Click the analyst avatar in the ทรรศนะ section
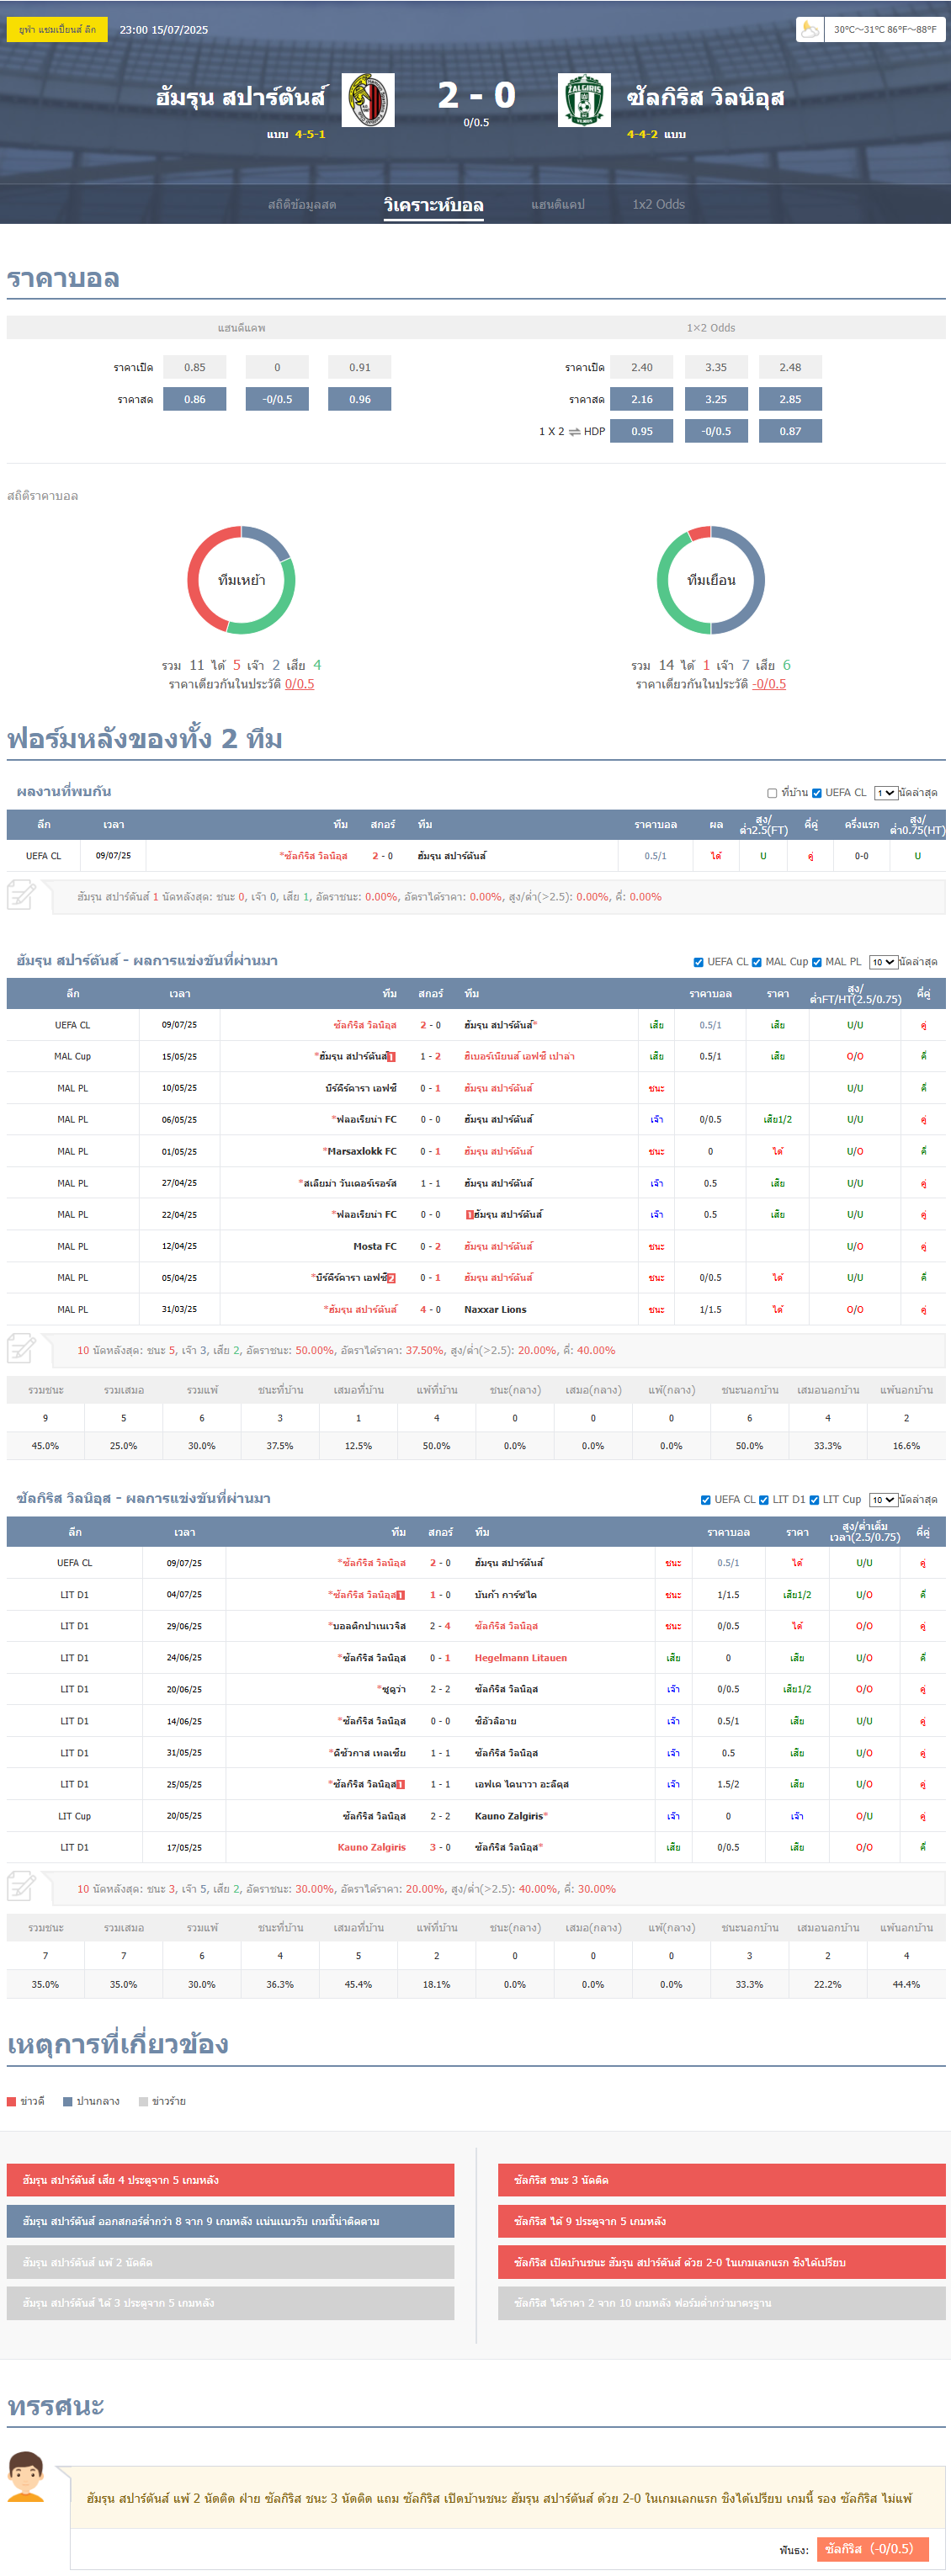The height and width of the screenshot is (2576, 951). (26, 2476)
